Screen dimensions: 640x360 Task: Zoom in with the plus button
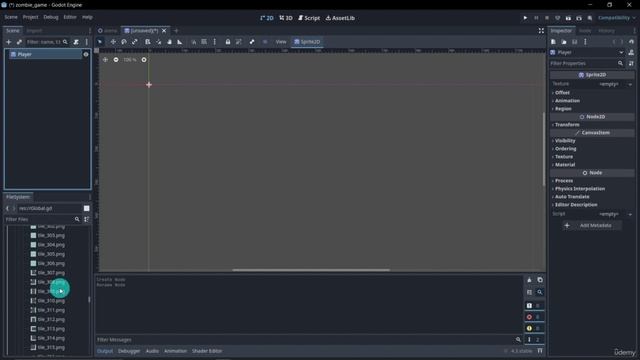144,60
